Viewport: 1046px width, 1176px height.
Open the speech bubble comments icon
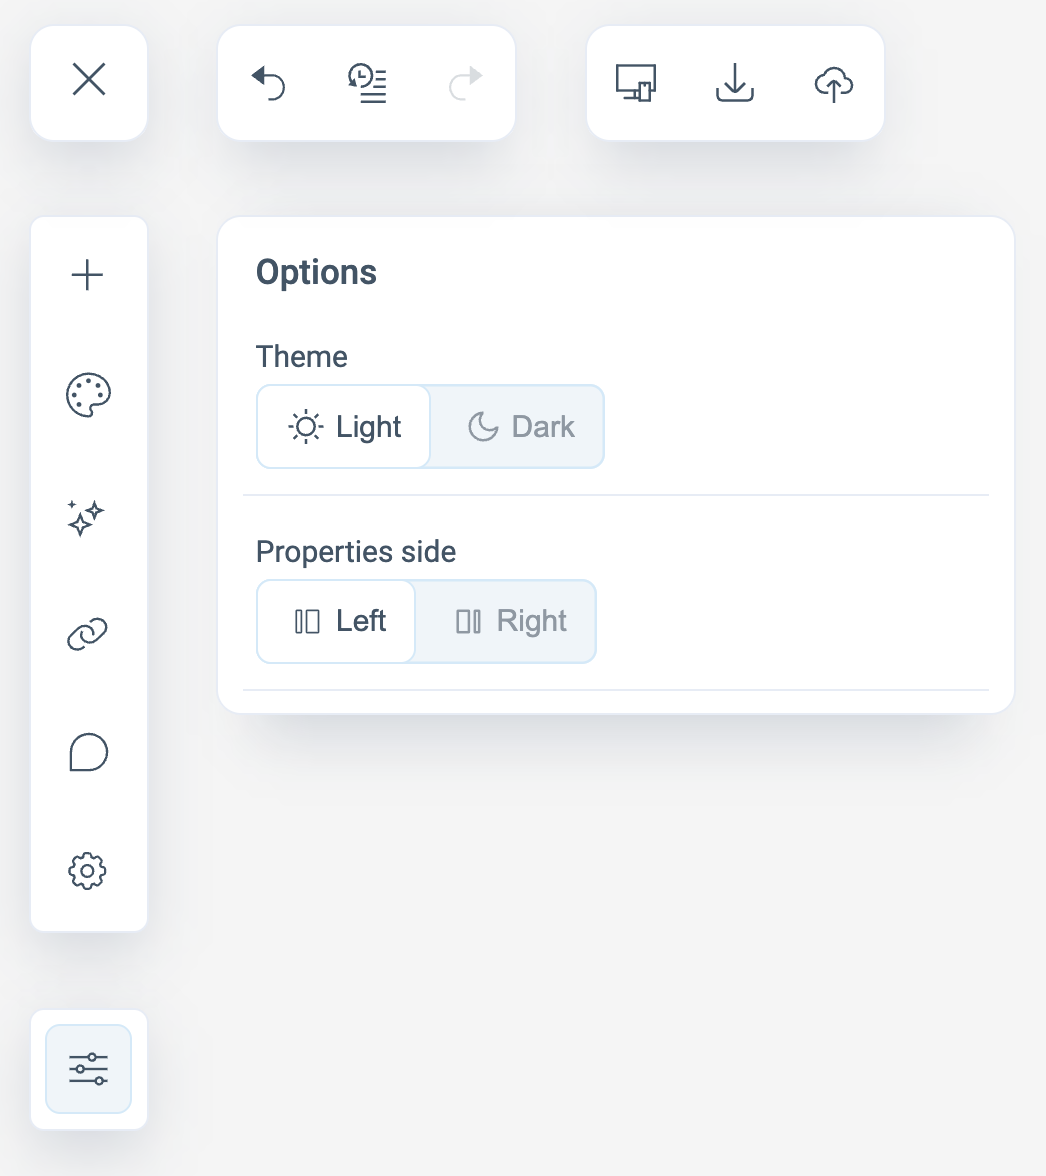88,752
